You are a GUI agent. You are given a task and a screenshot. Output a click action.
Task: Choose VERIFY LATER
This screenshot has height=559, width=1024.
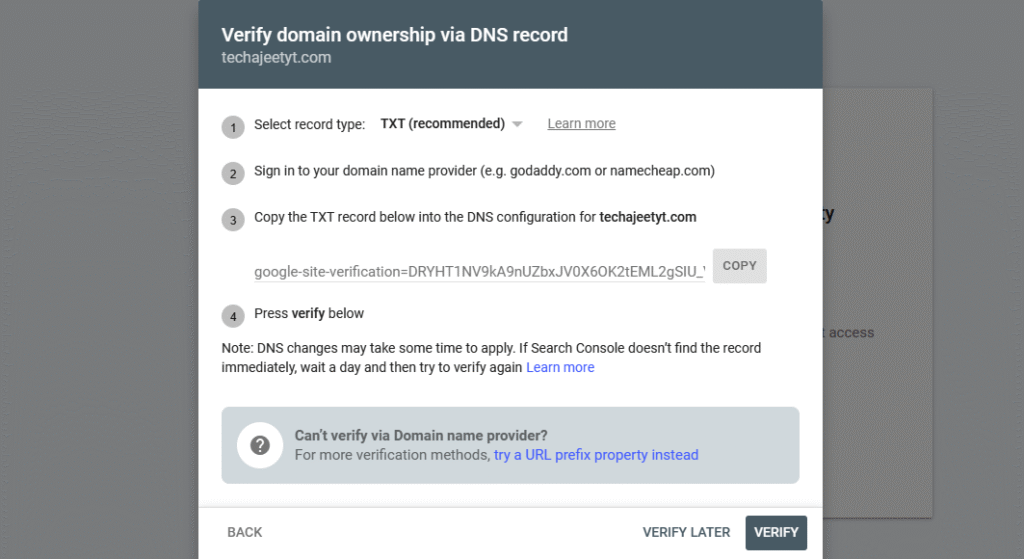(x=686, y=532)
